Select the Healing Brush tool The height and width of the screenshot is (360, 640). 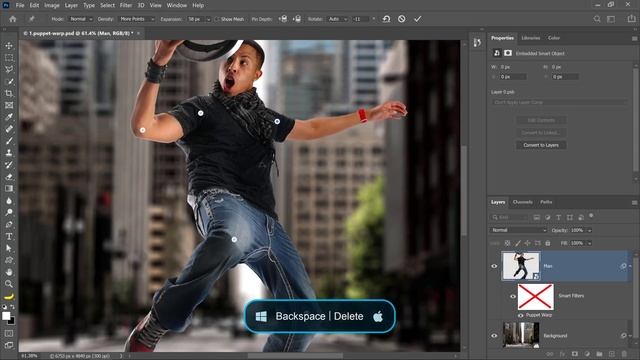[x=9, y=129]
